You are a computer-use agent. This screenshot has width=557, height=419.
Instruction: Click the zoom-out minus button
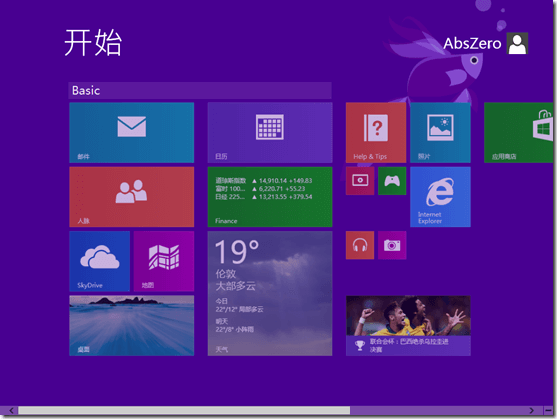pyautogui.click(x=548, y=410)
